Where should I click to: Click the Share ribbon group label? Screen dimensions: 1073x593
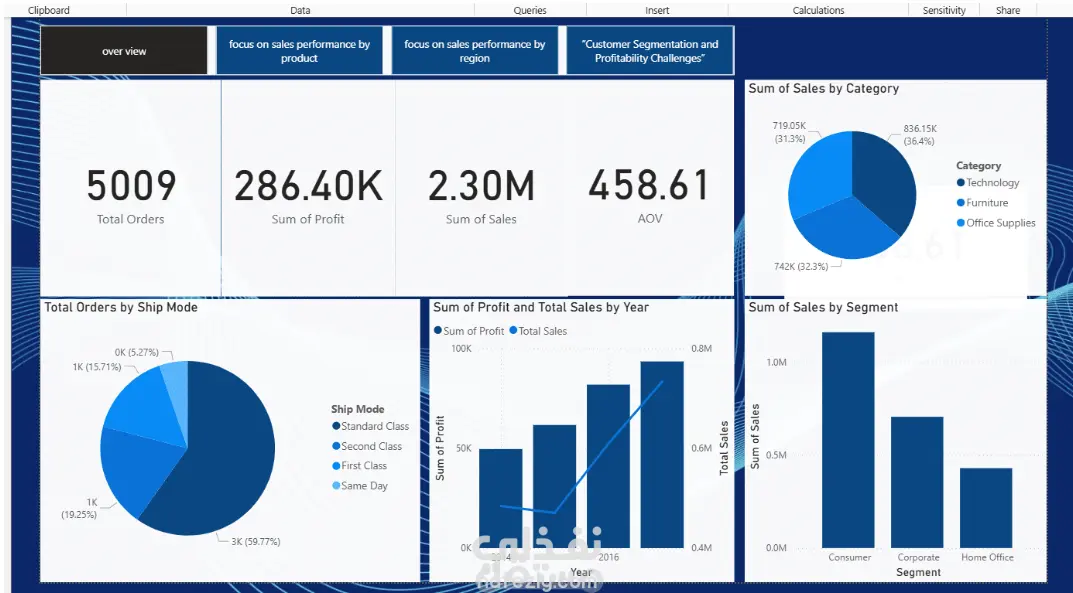click(1008, 10)
